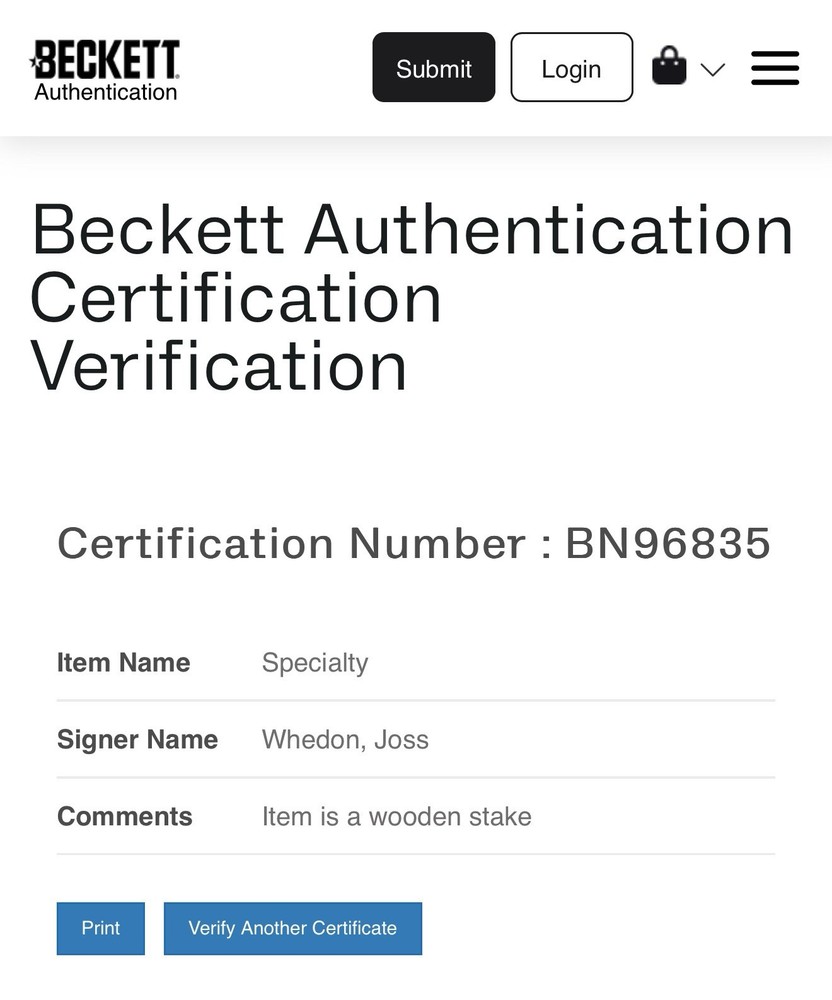The width and height of the screenshot is (832, 1000).
Task: Click the Specialty item value
Action: pyautogui.click(x=315, y=663)
